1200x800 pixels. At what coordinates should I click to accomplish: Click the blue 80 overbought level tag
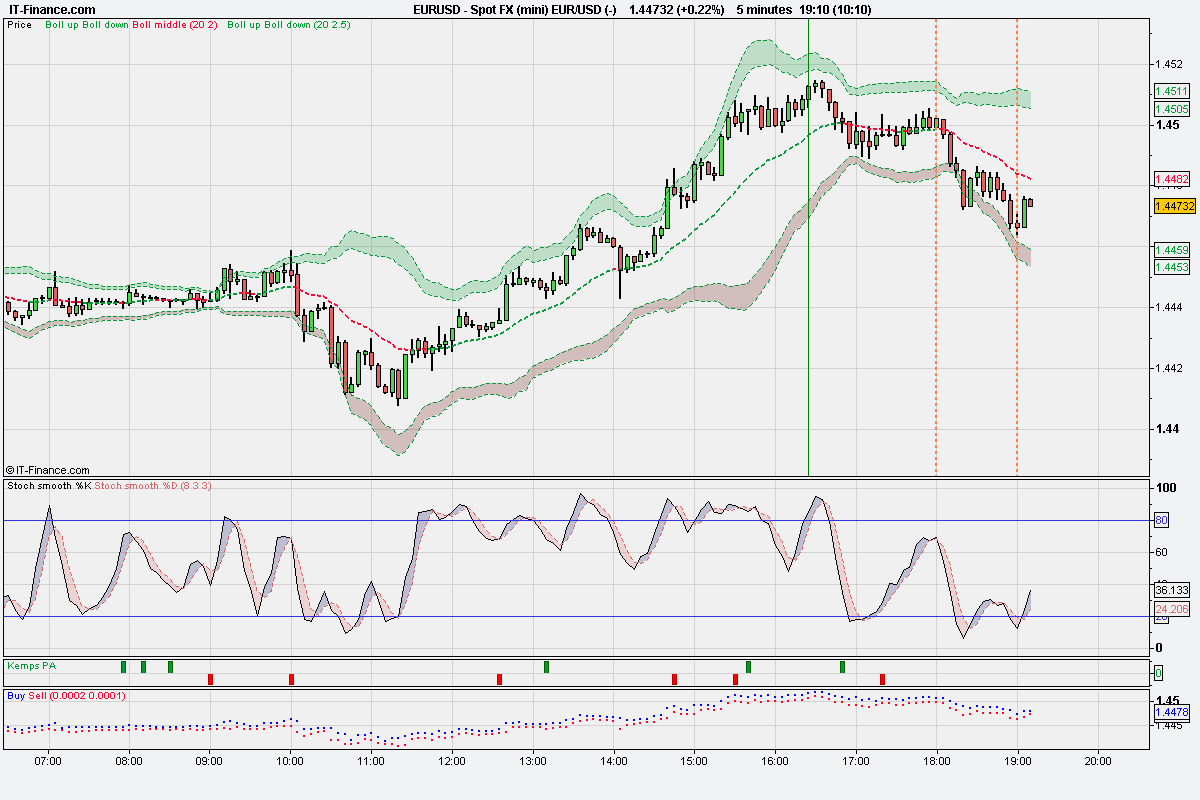point(1162,520)
